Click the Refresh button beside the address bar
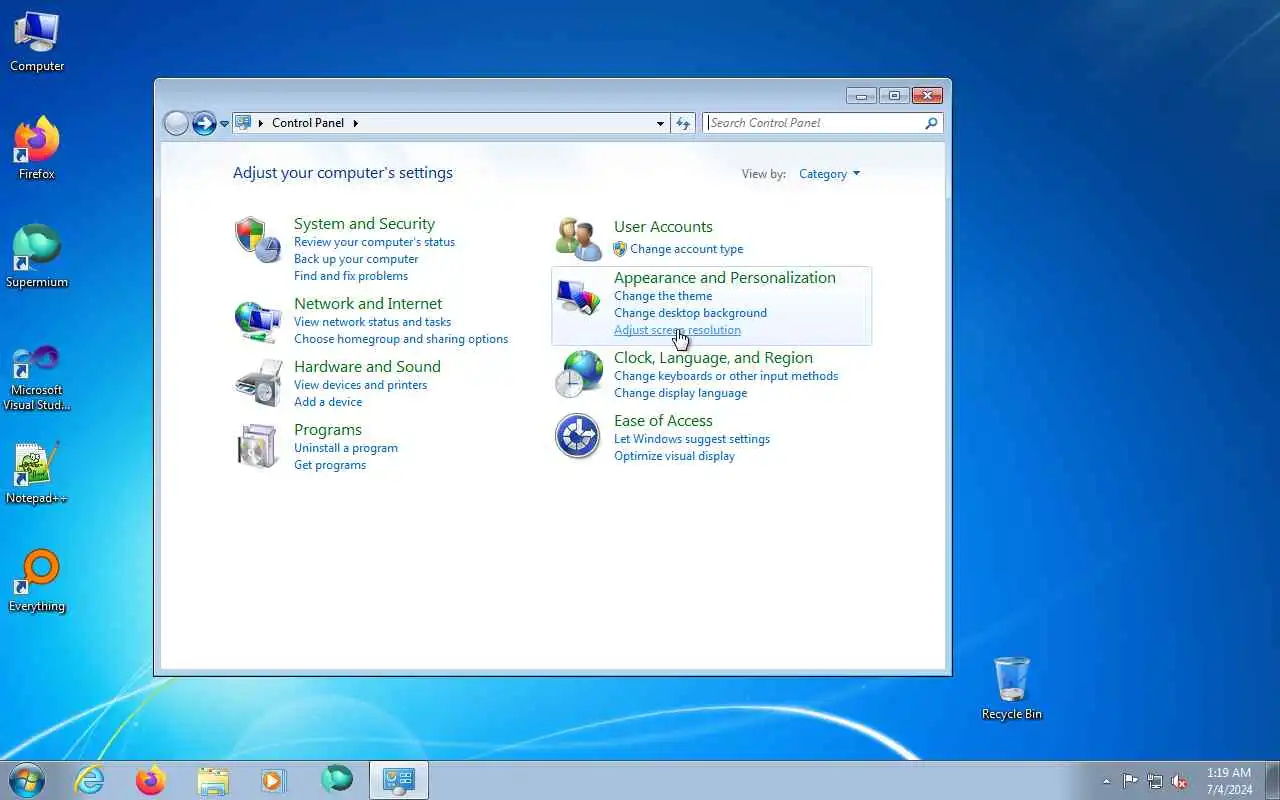The height and width of the screenshot is (800, 1280). [x=683, y=123]
